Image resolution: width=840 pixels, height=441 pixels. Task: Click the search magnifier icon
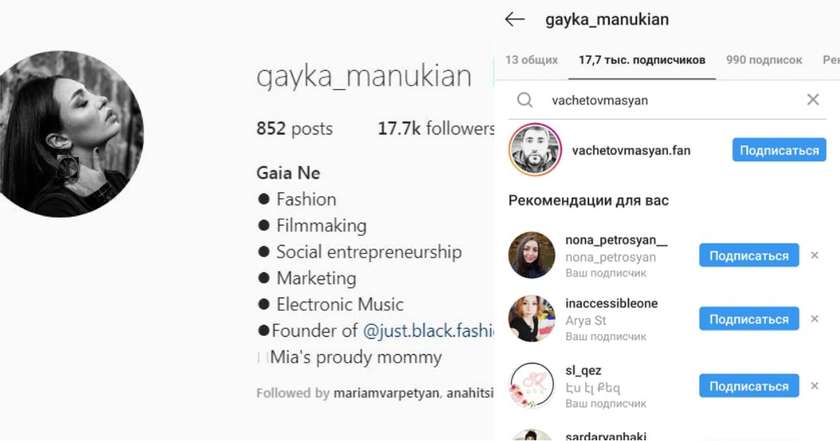pyautogui.click(x=525, y=100)
